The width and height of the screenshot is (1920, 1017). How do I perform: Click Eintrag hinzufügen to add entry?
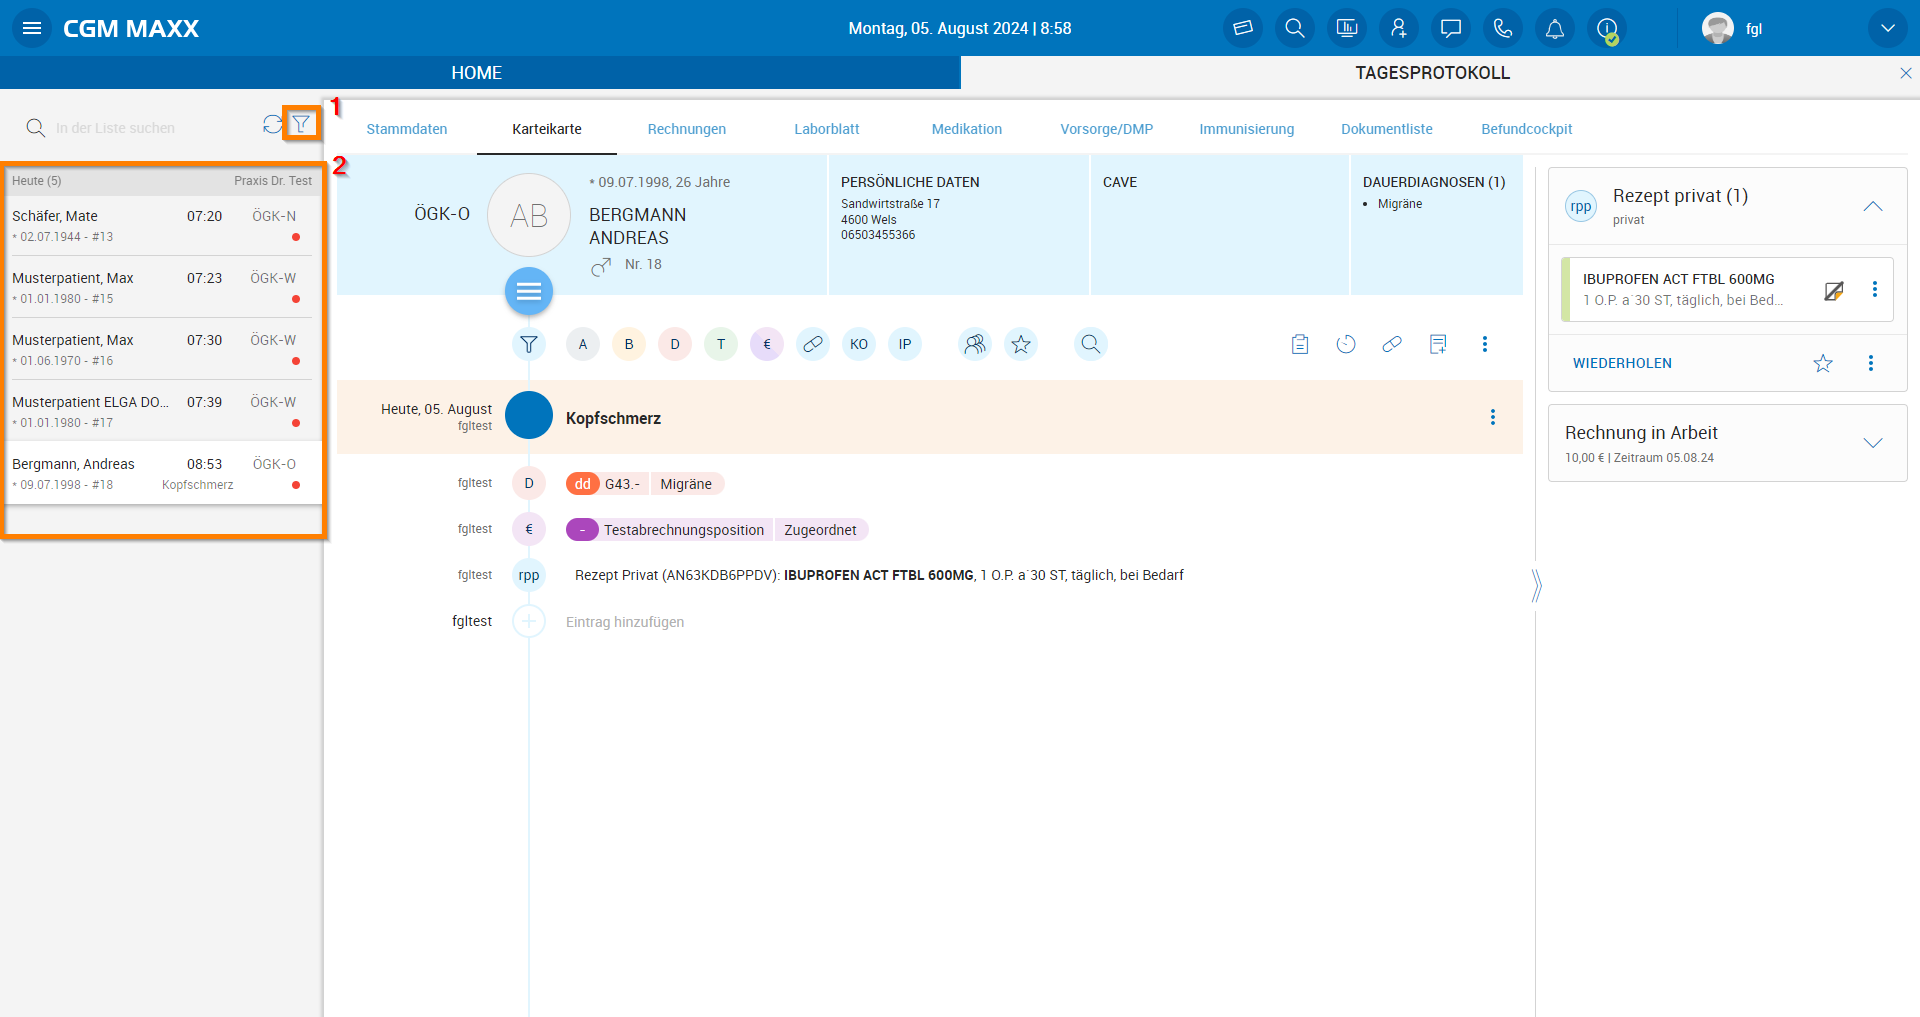pyautogui.click(x=625, y=622)
